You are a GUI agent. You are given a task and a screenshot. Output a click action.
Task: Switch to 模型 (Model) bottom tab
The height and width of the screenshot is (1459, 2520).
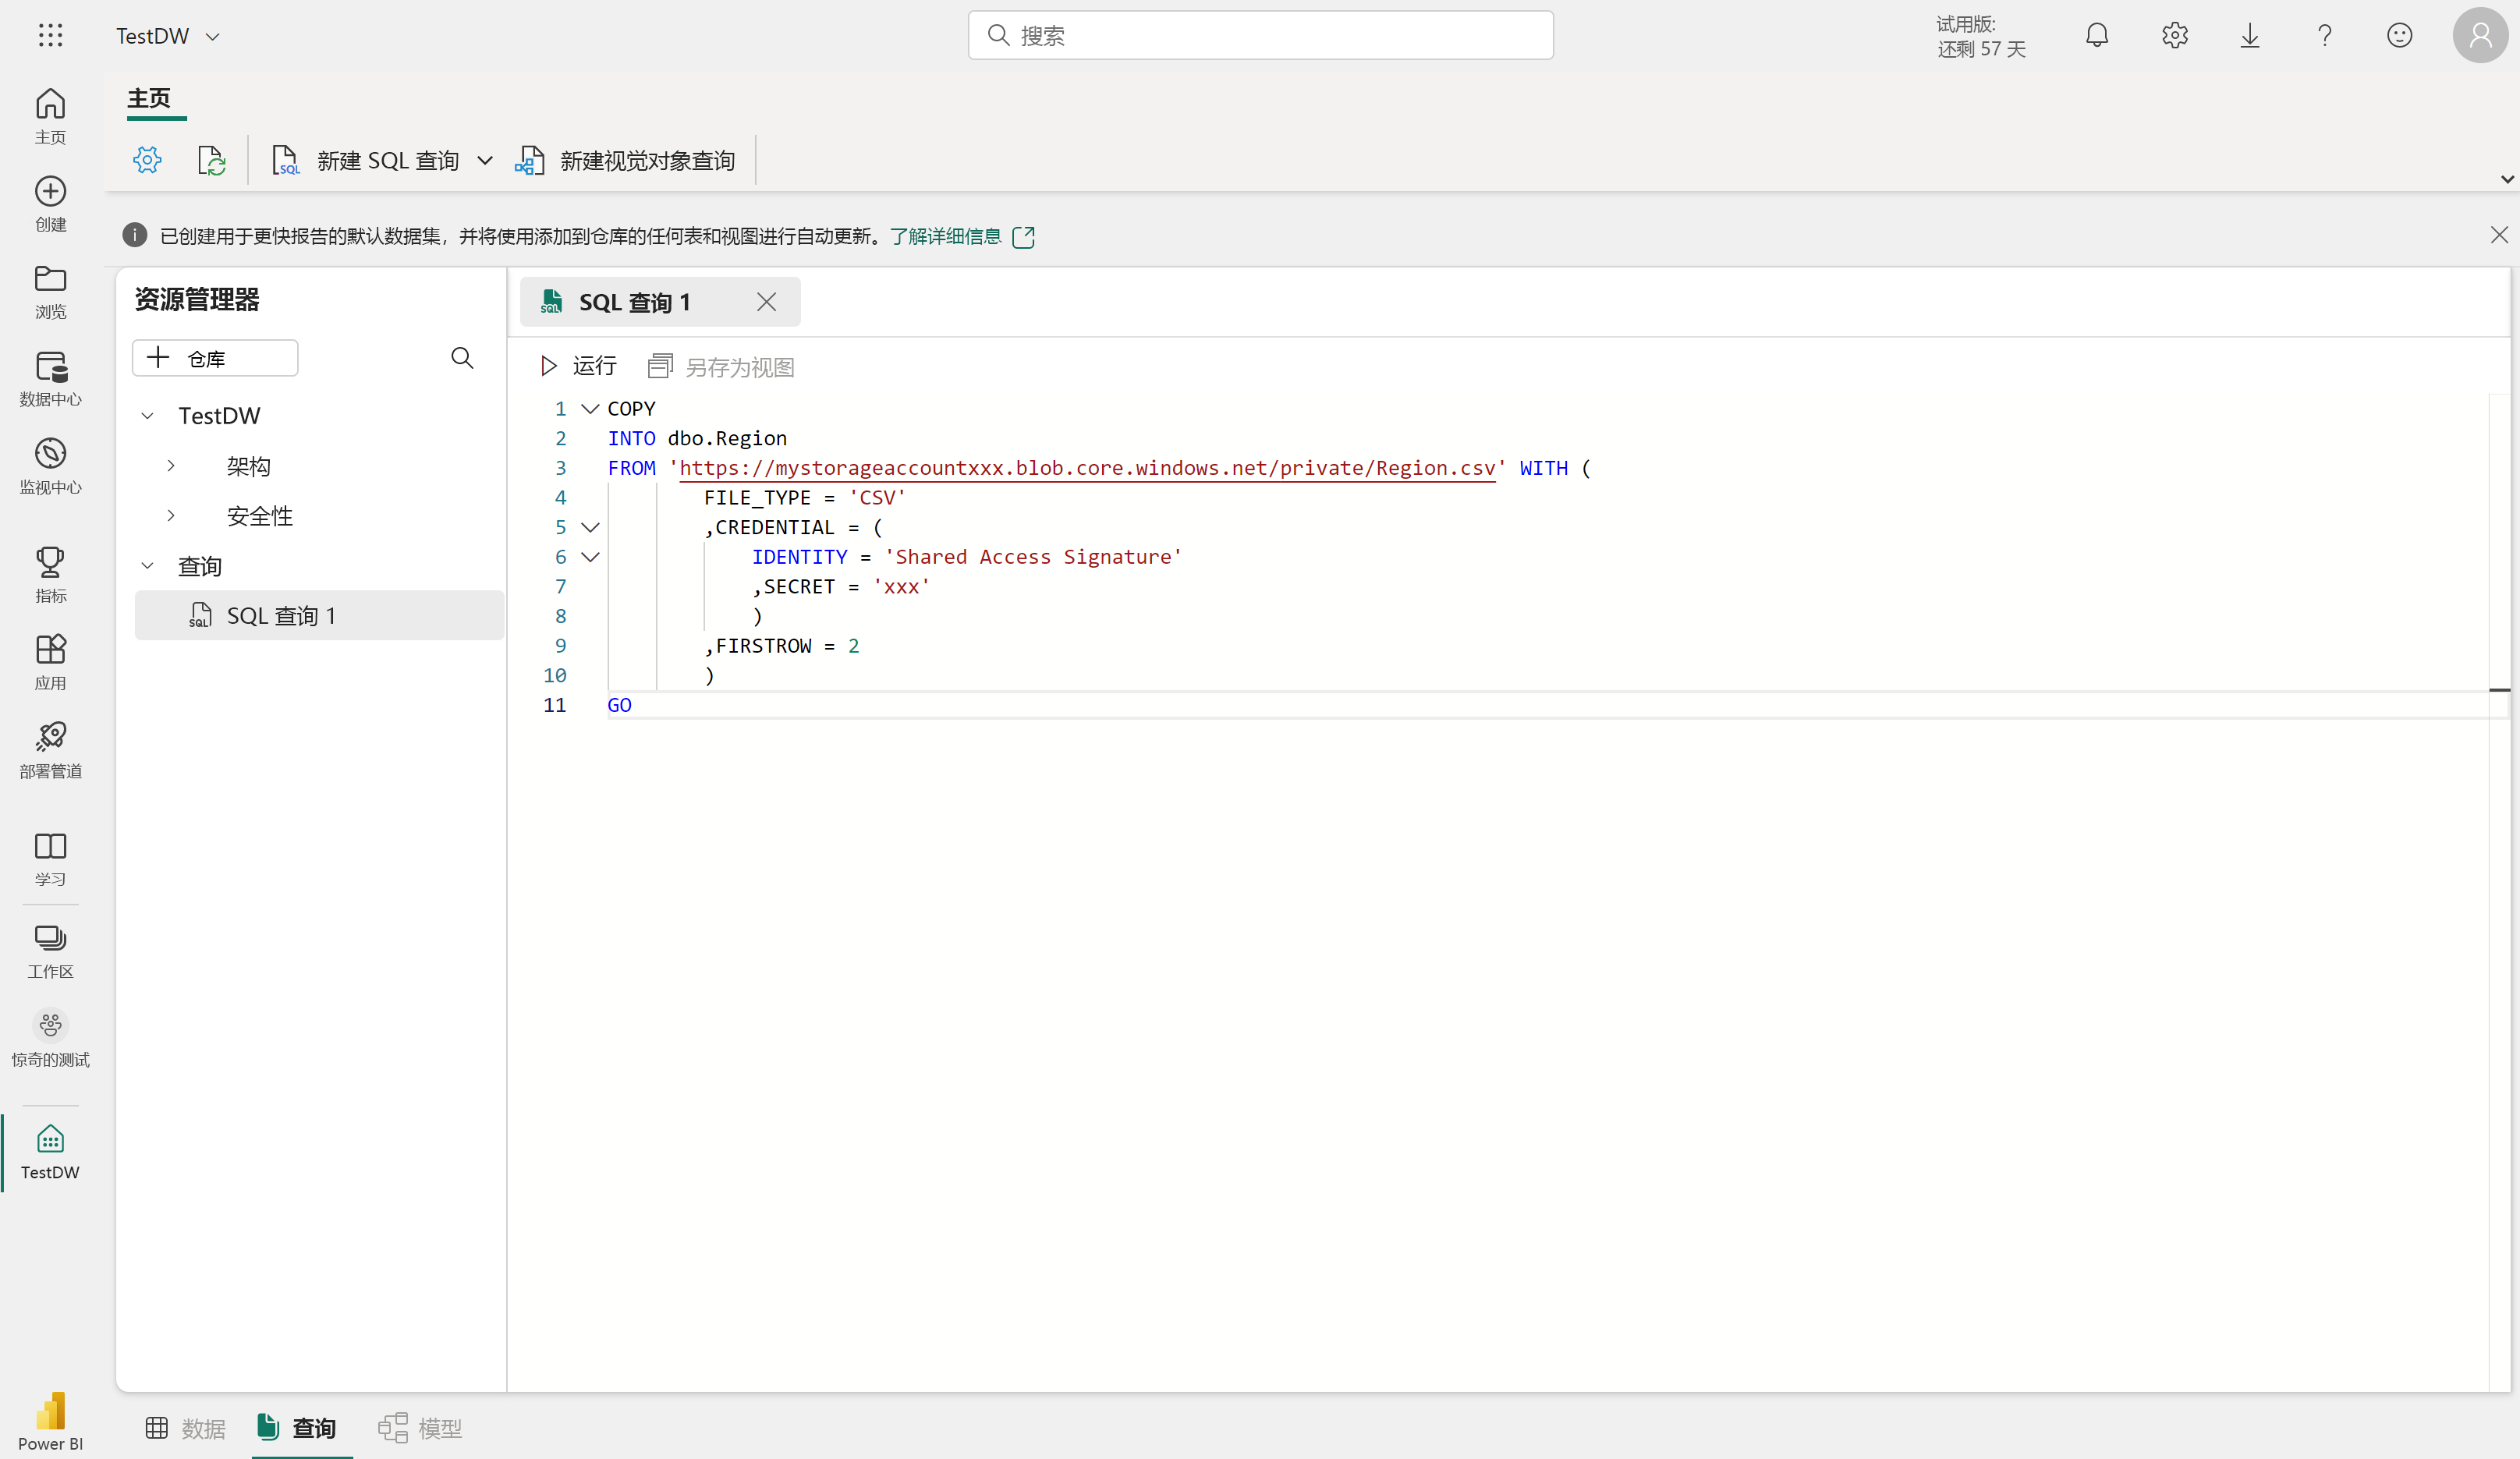tap(422, 1428)
